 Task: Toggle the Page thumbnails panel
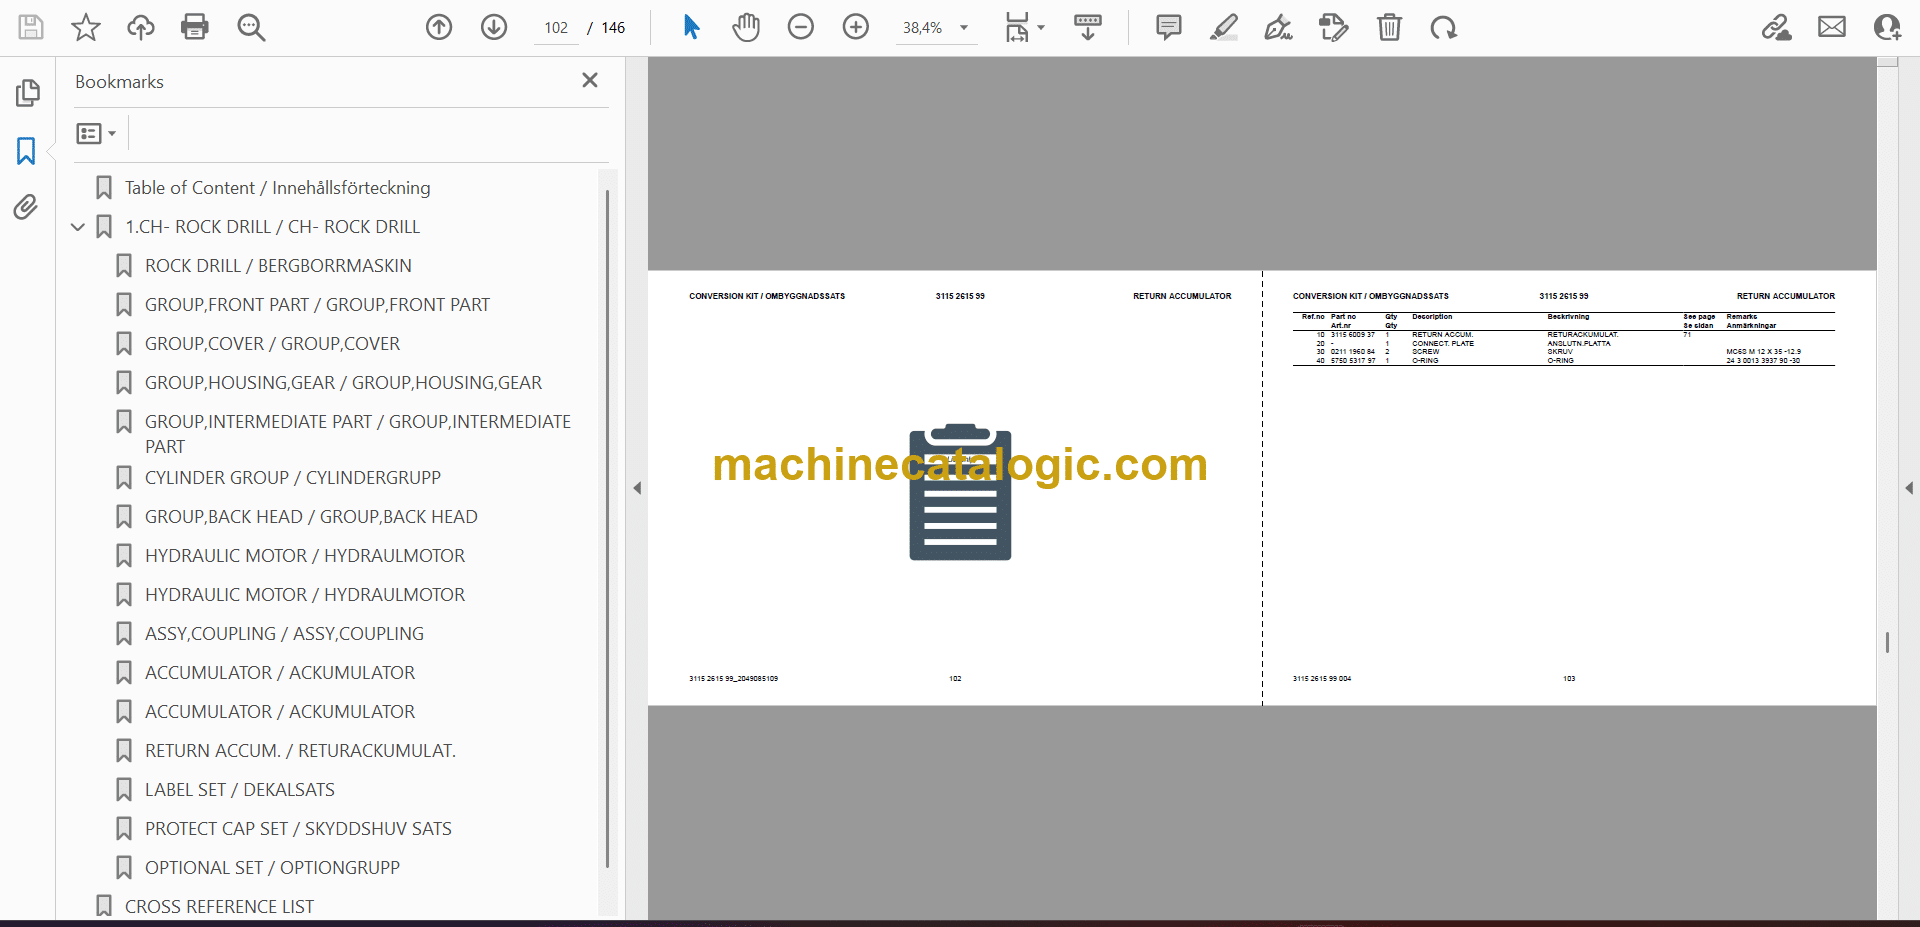point(27,93)
